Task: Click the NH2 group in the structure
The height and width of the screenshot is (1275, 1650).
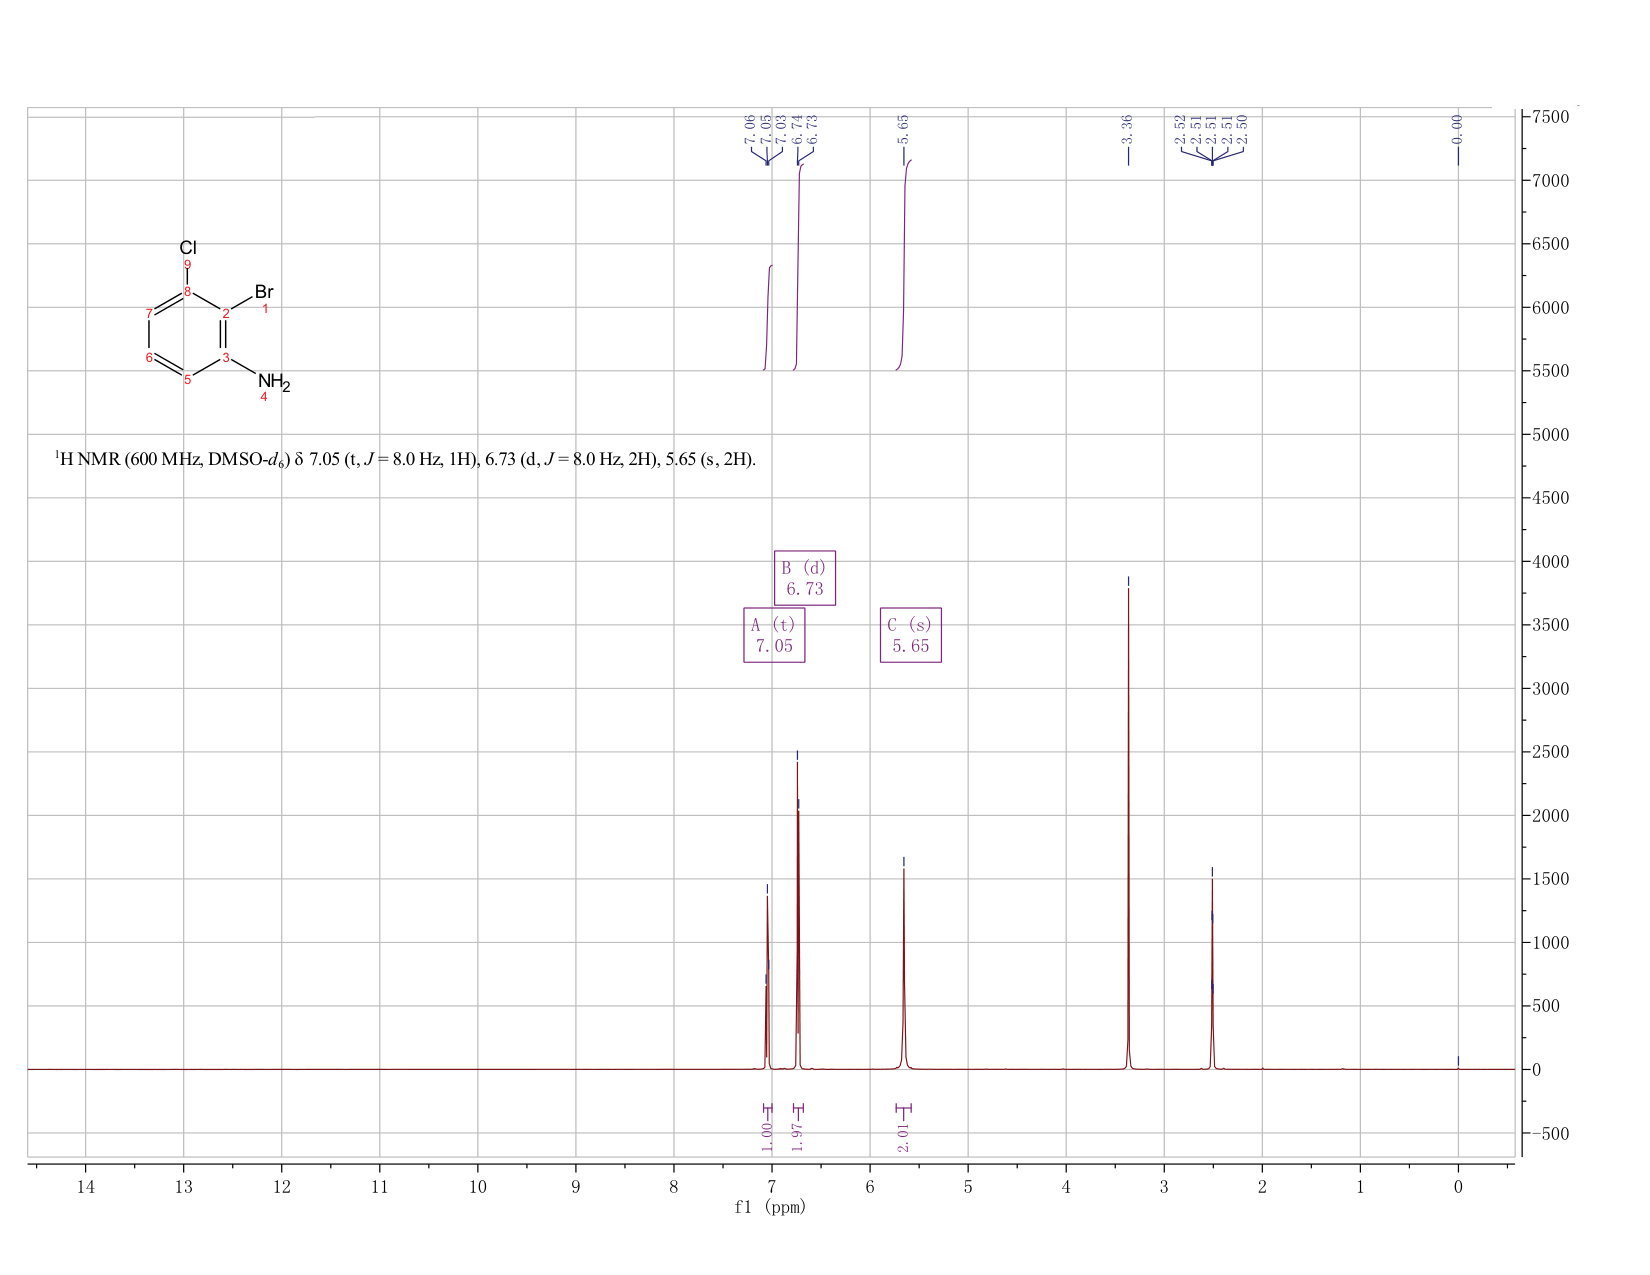Action: 274,382
